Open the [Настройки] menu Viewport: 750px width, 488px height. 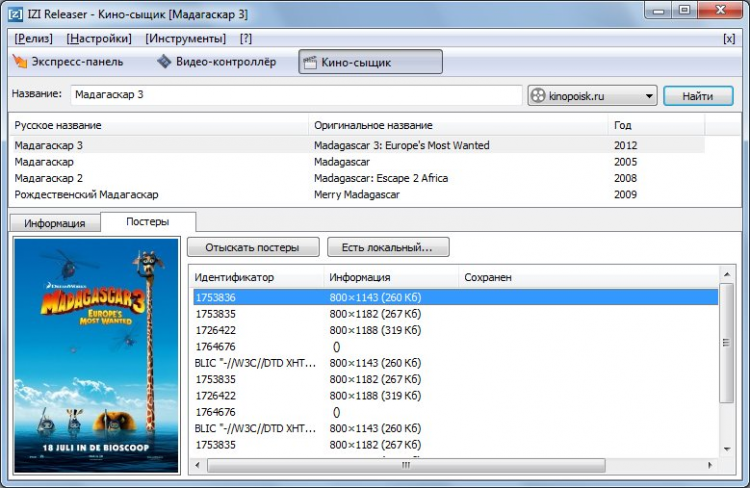(x=99, y=38)
